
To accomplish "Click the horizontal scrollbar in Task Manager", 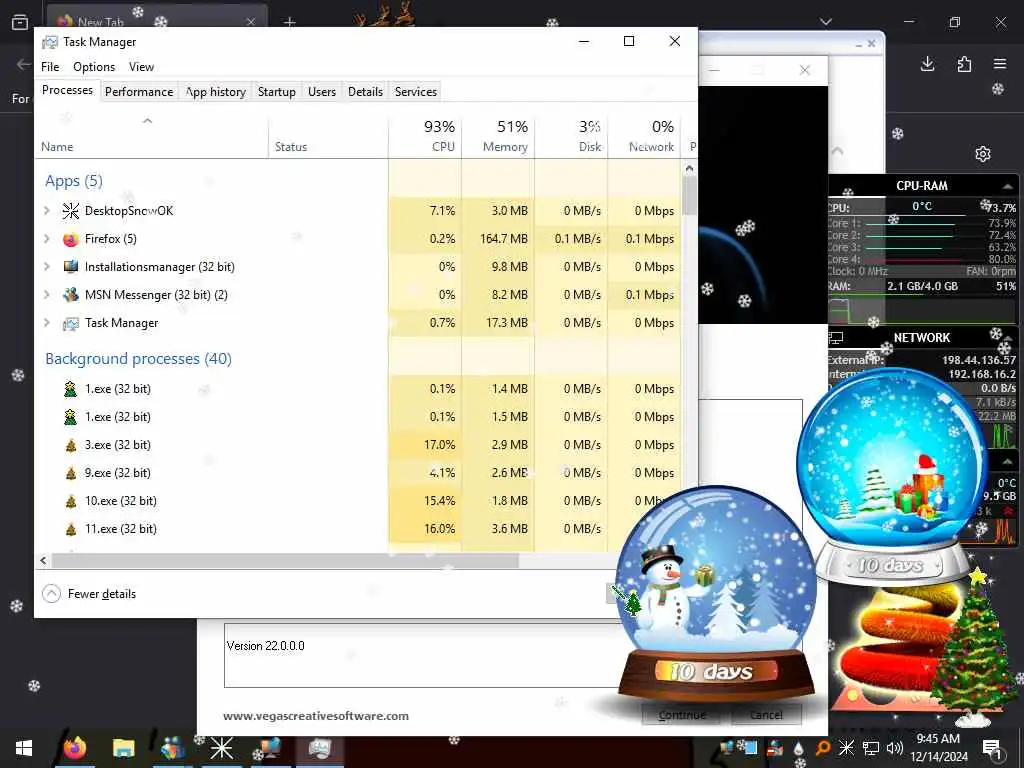I will coord(285,560).
